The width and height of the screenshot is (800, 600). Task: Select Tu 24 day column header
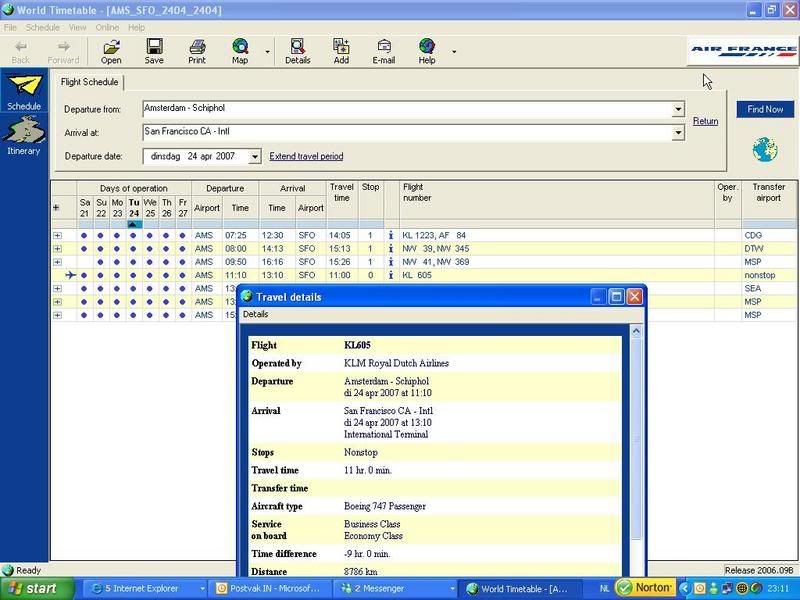click(x=134, y=208)
